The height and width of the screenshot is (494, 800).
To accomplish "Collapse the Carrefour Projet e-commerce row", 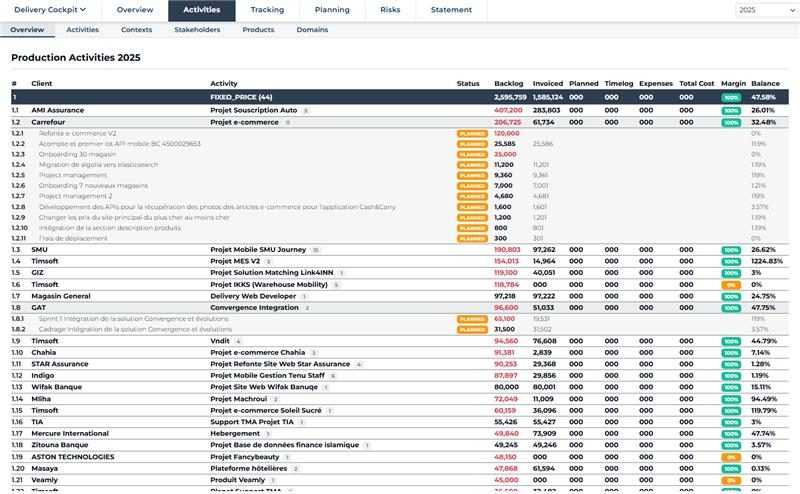I will (x=399, y=122).
